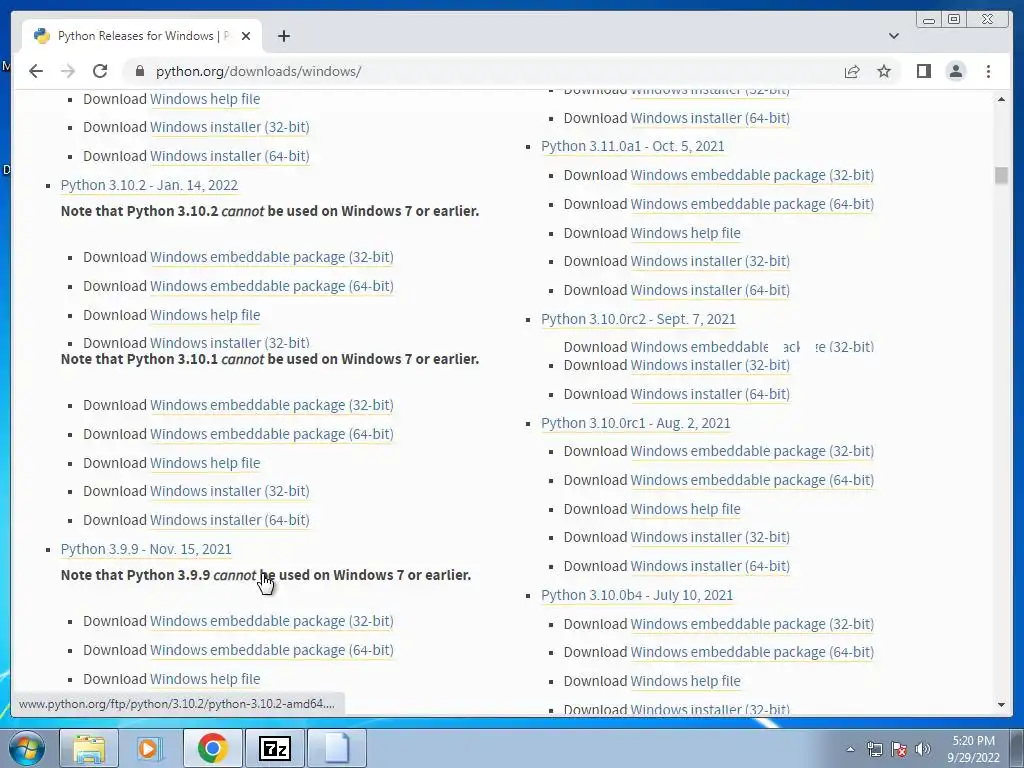Viewport: 1024px width, 768px height.
Task: Open the tab search dropdown chevron
Action: click(x=893, y=36)
